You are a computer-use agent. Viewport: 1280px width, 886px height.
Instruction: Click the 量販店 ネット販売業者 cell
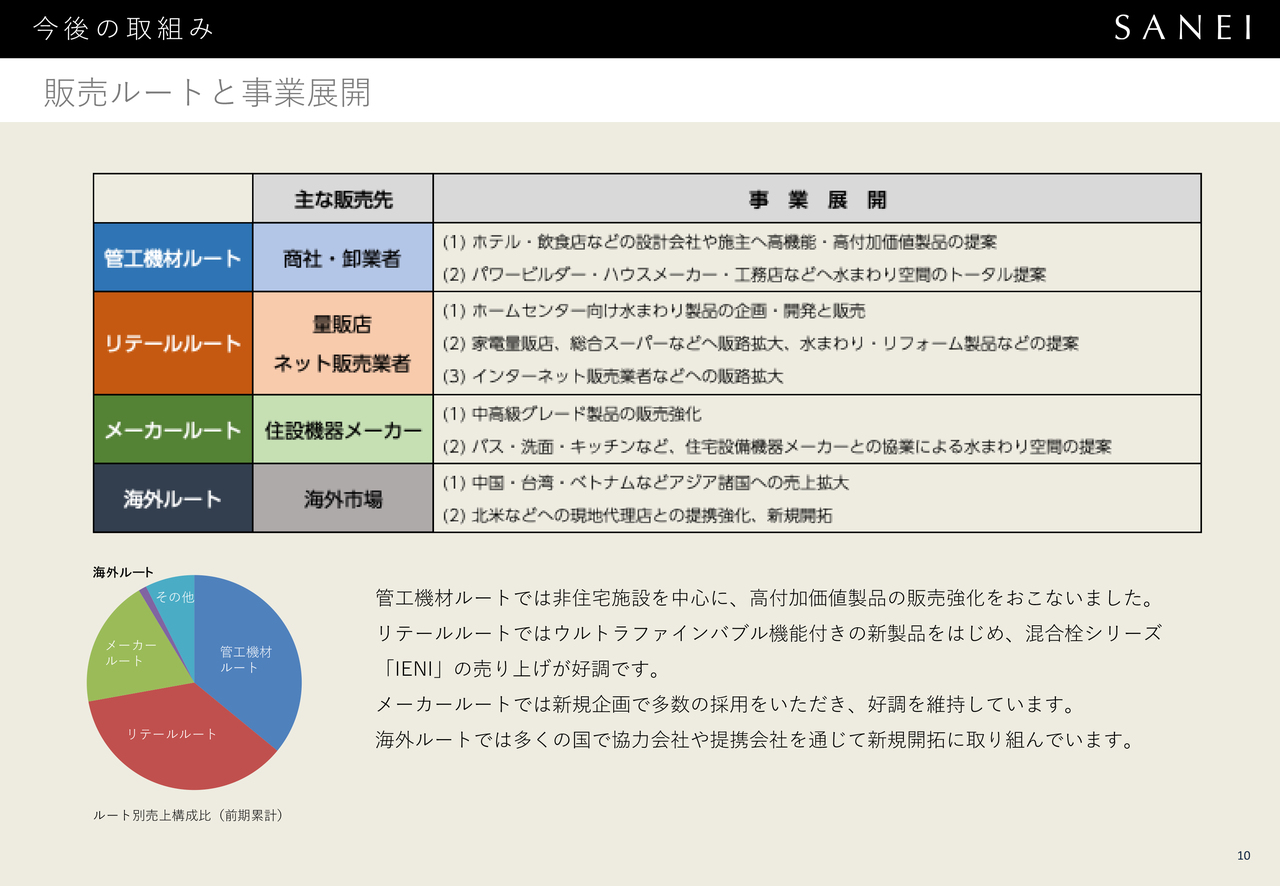coord(342,343)
